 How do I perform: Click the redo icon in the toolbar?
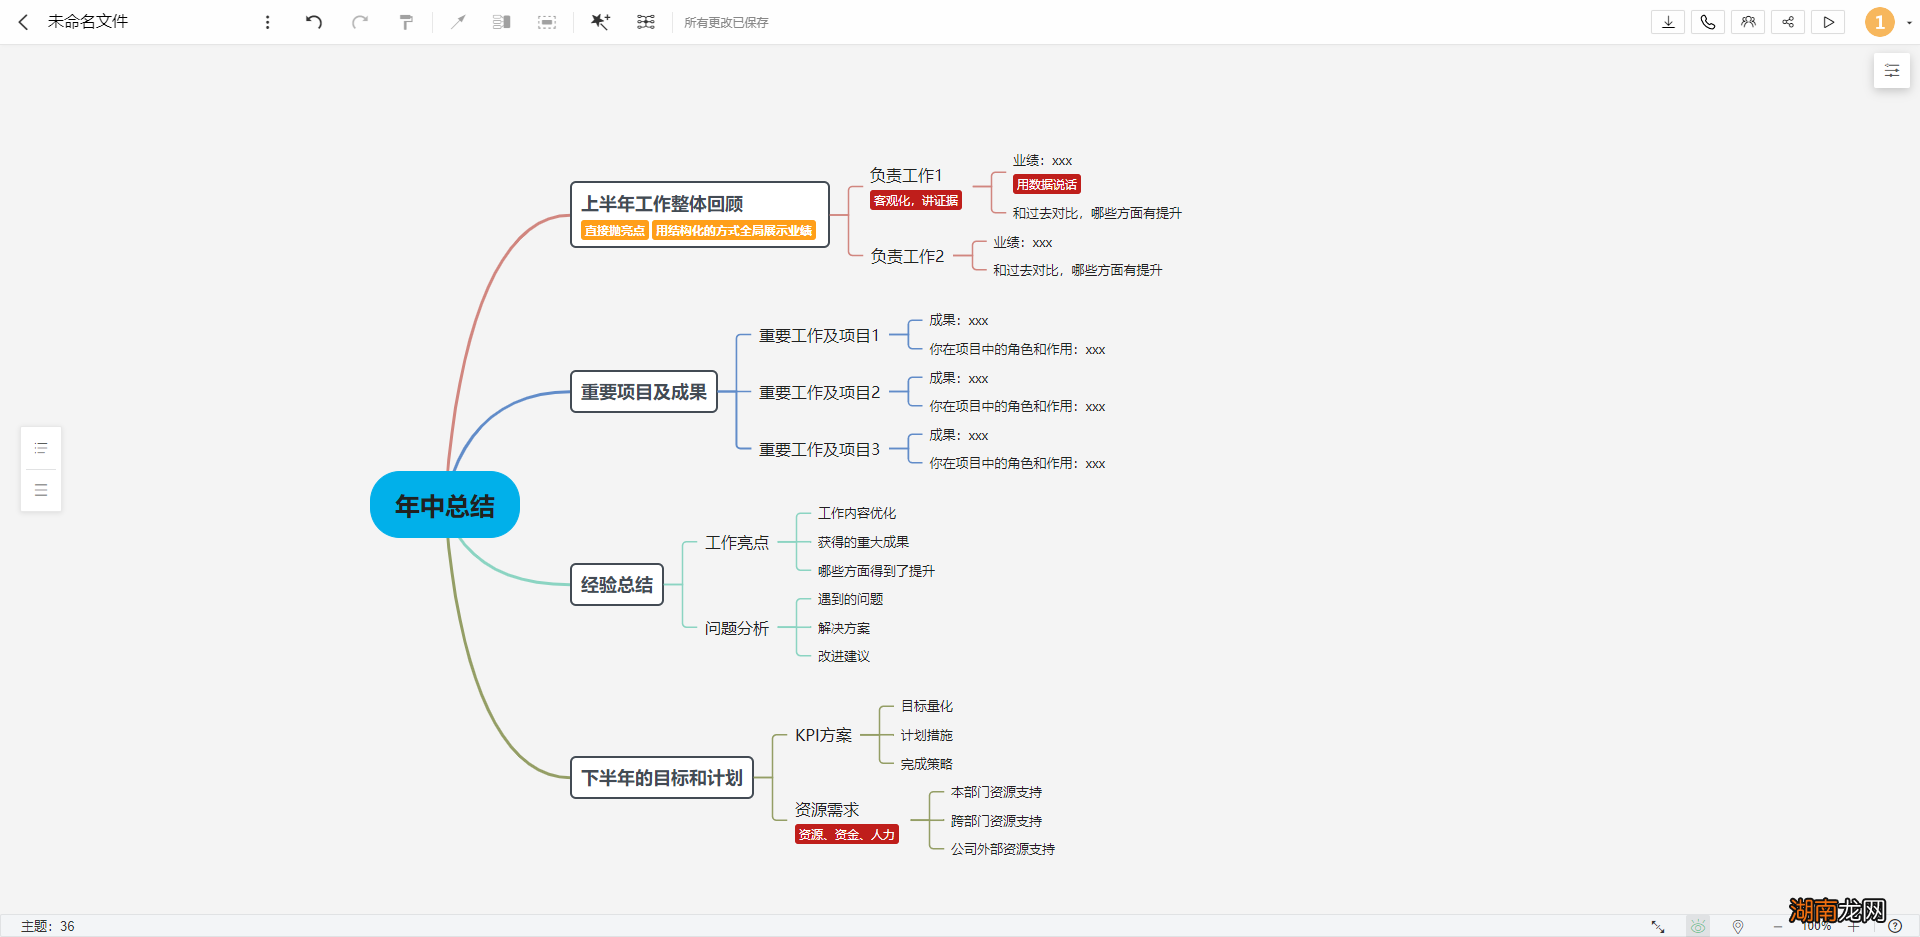pos(360,21)
